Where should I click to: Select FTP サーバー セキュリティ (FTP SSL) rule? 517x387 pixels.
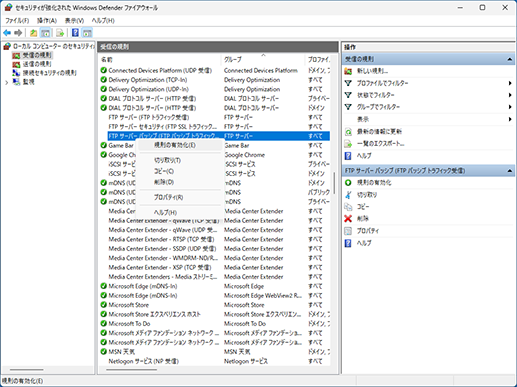pyautogui.click(x=162, y=127)
